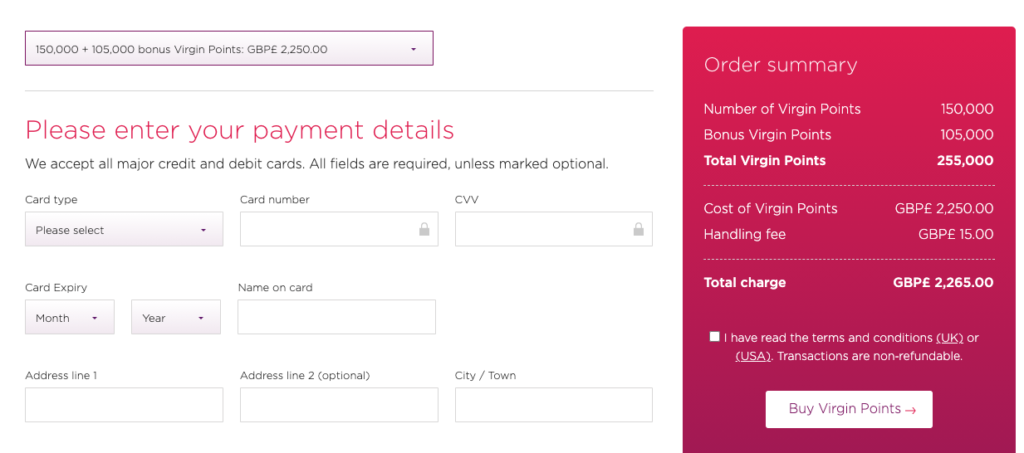Image resolution: width=1024 pixels, height=453 pixels.
Task: Open the Virgin Points amount dropdown
Action: [229, 48]
